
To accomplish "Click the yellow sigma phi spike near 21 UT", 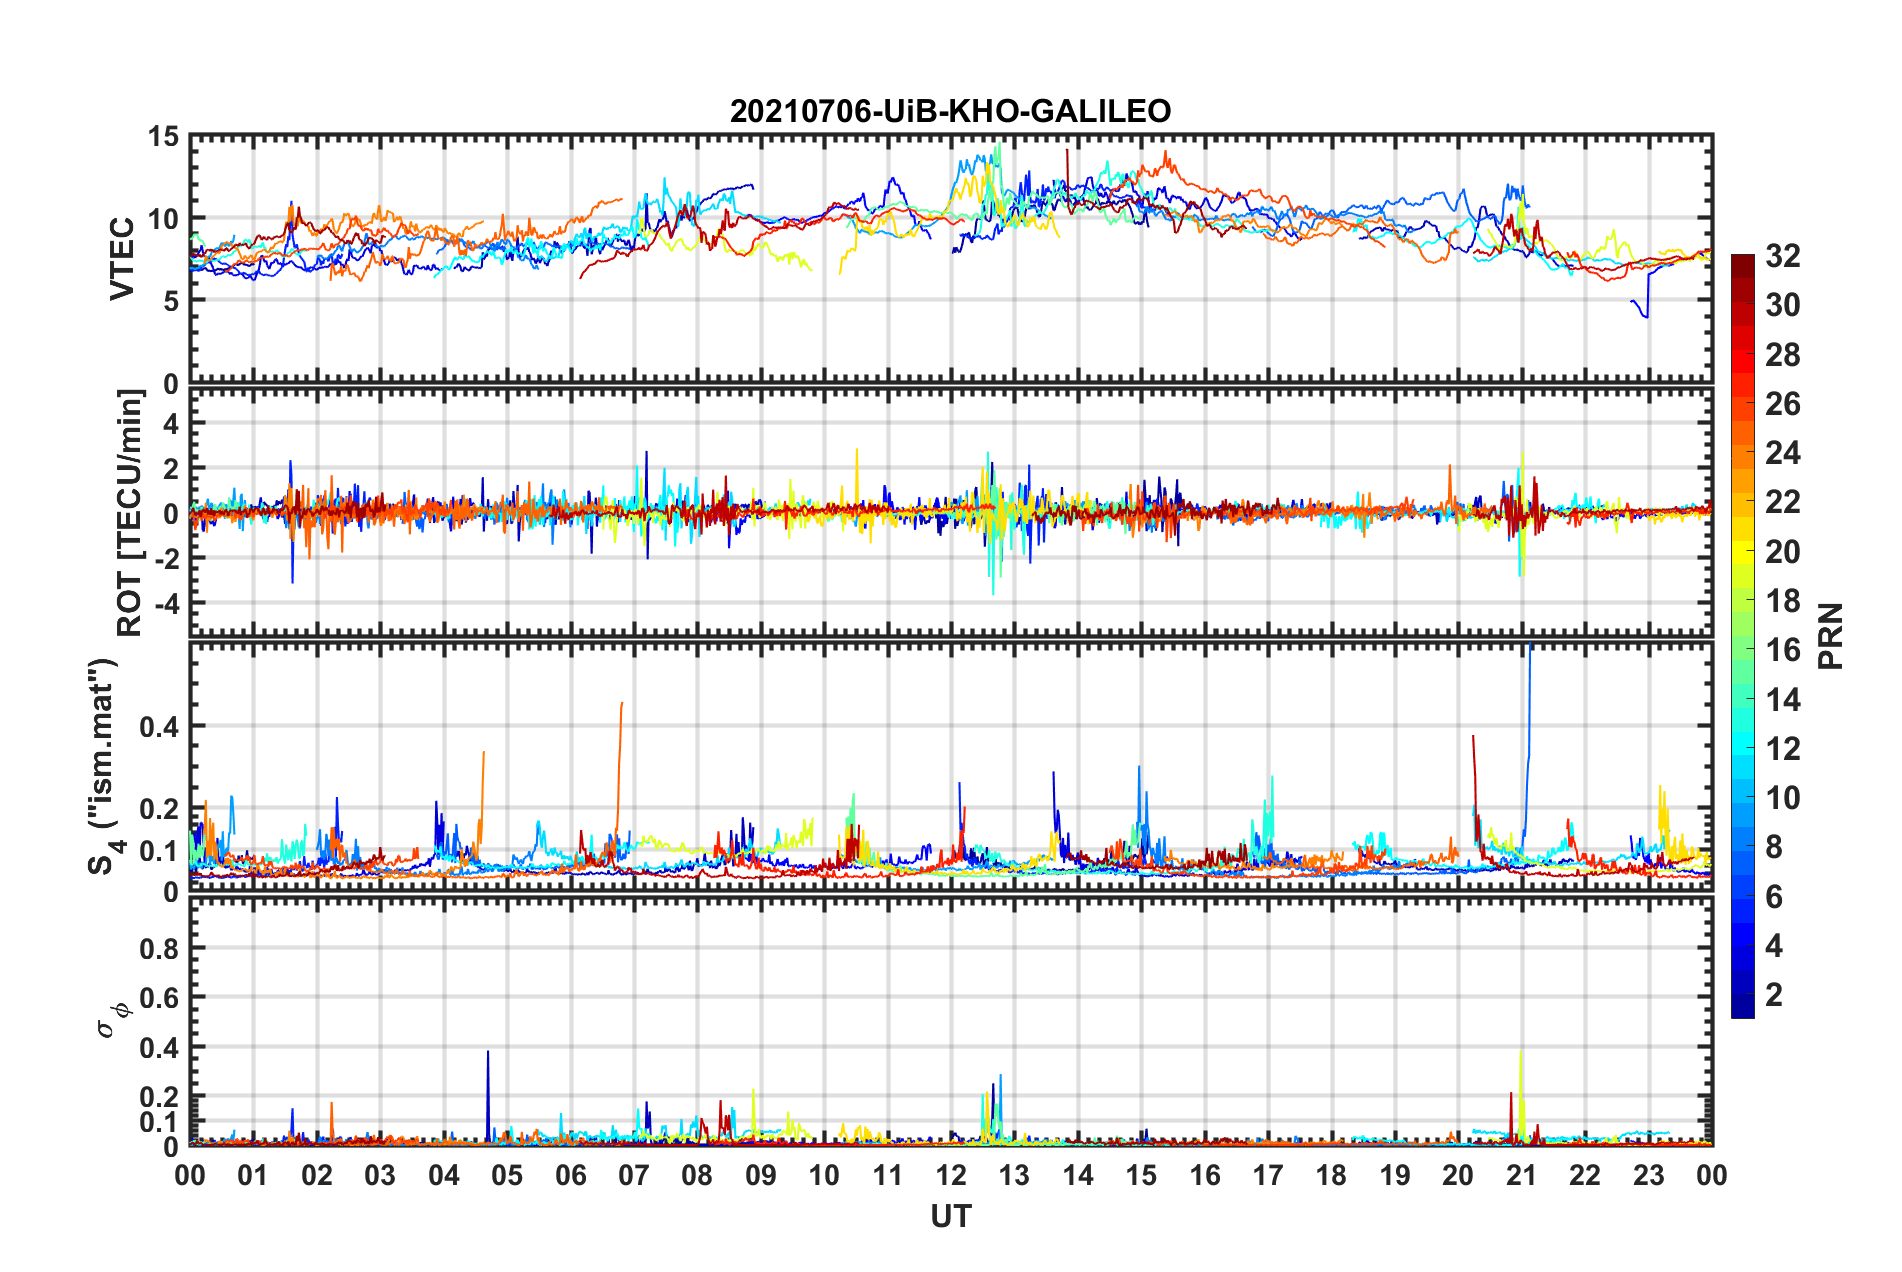I will pos(1520,1095).
